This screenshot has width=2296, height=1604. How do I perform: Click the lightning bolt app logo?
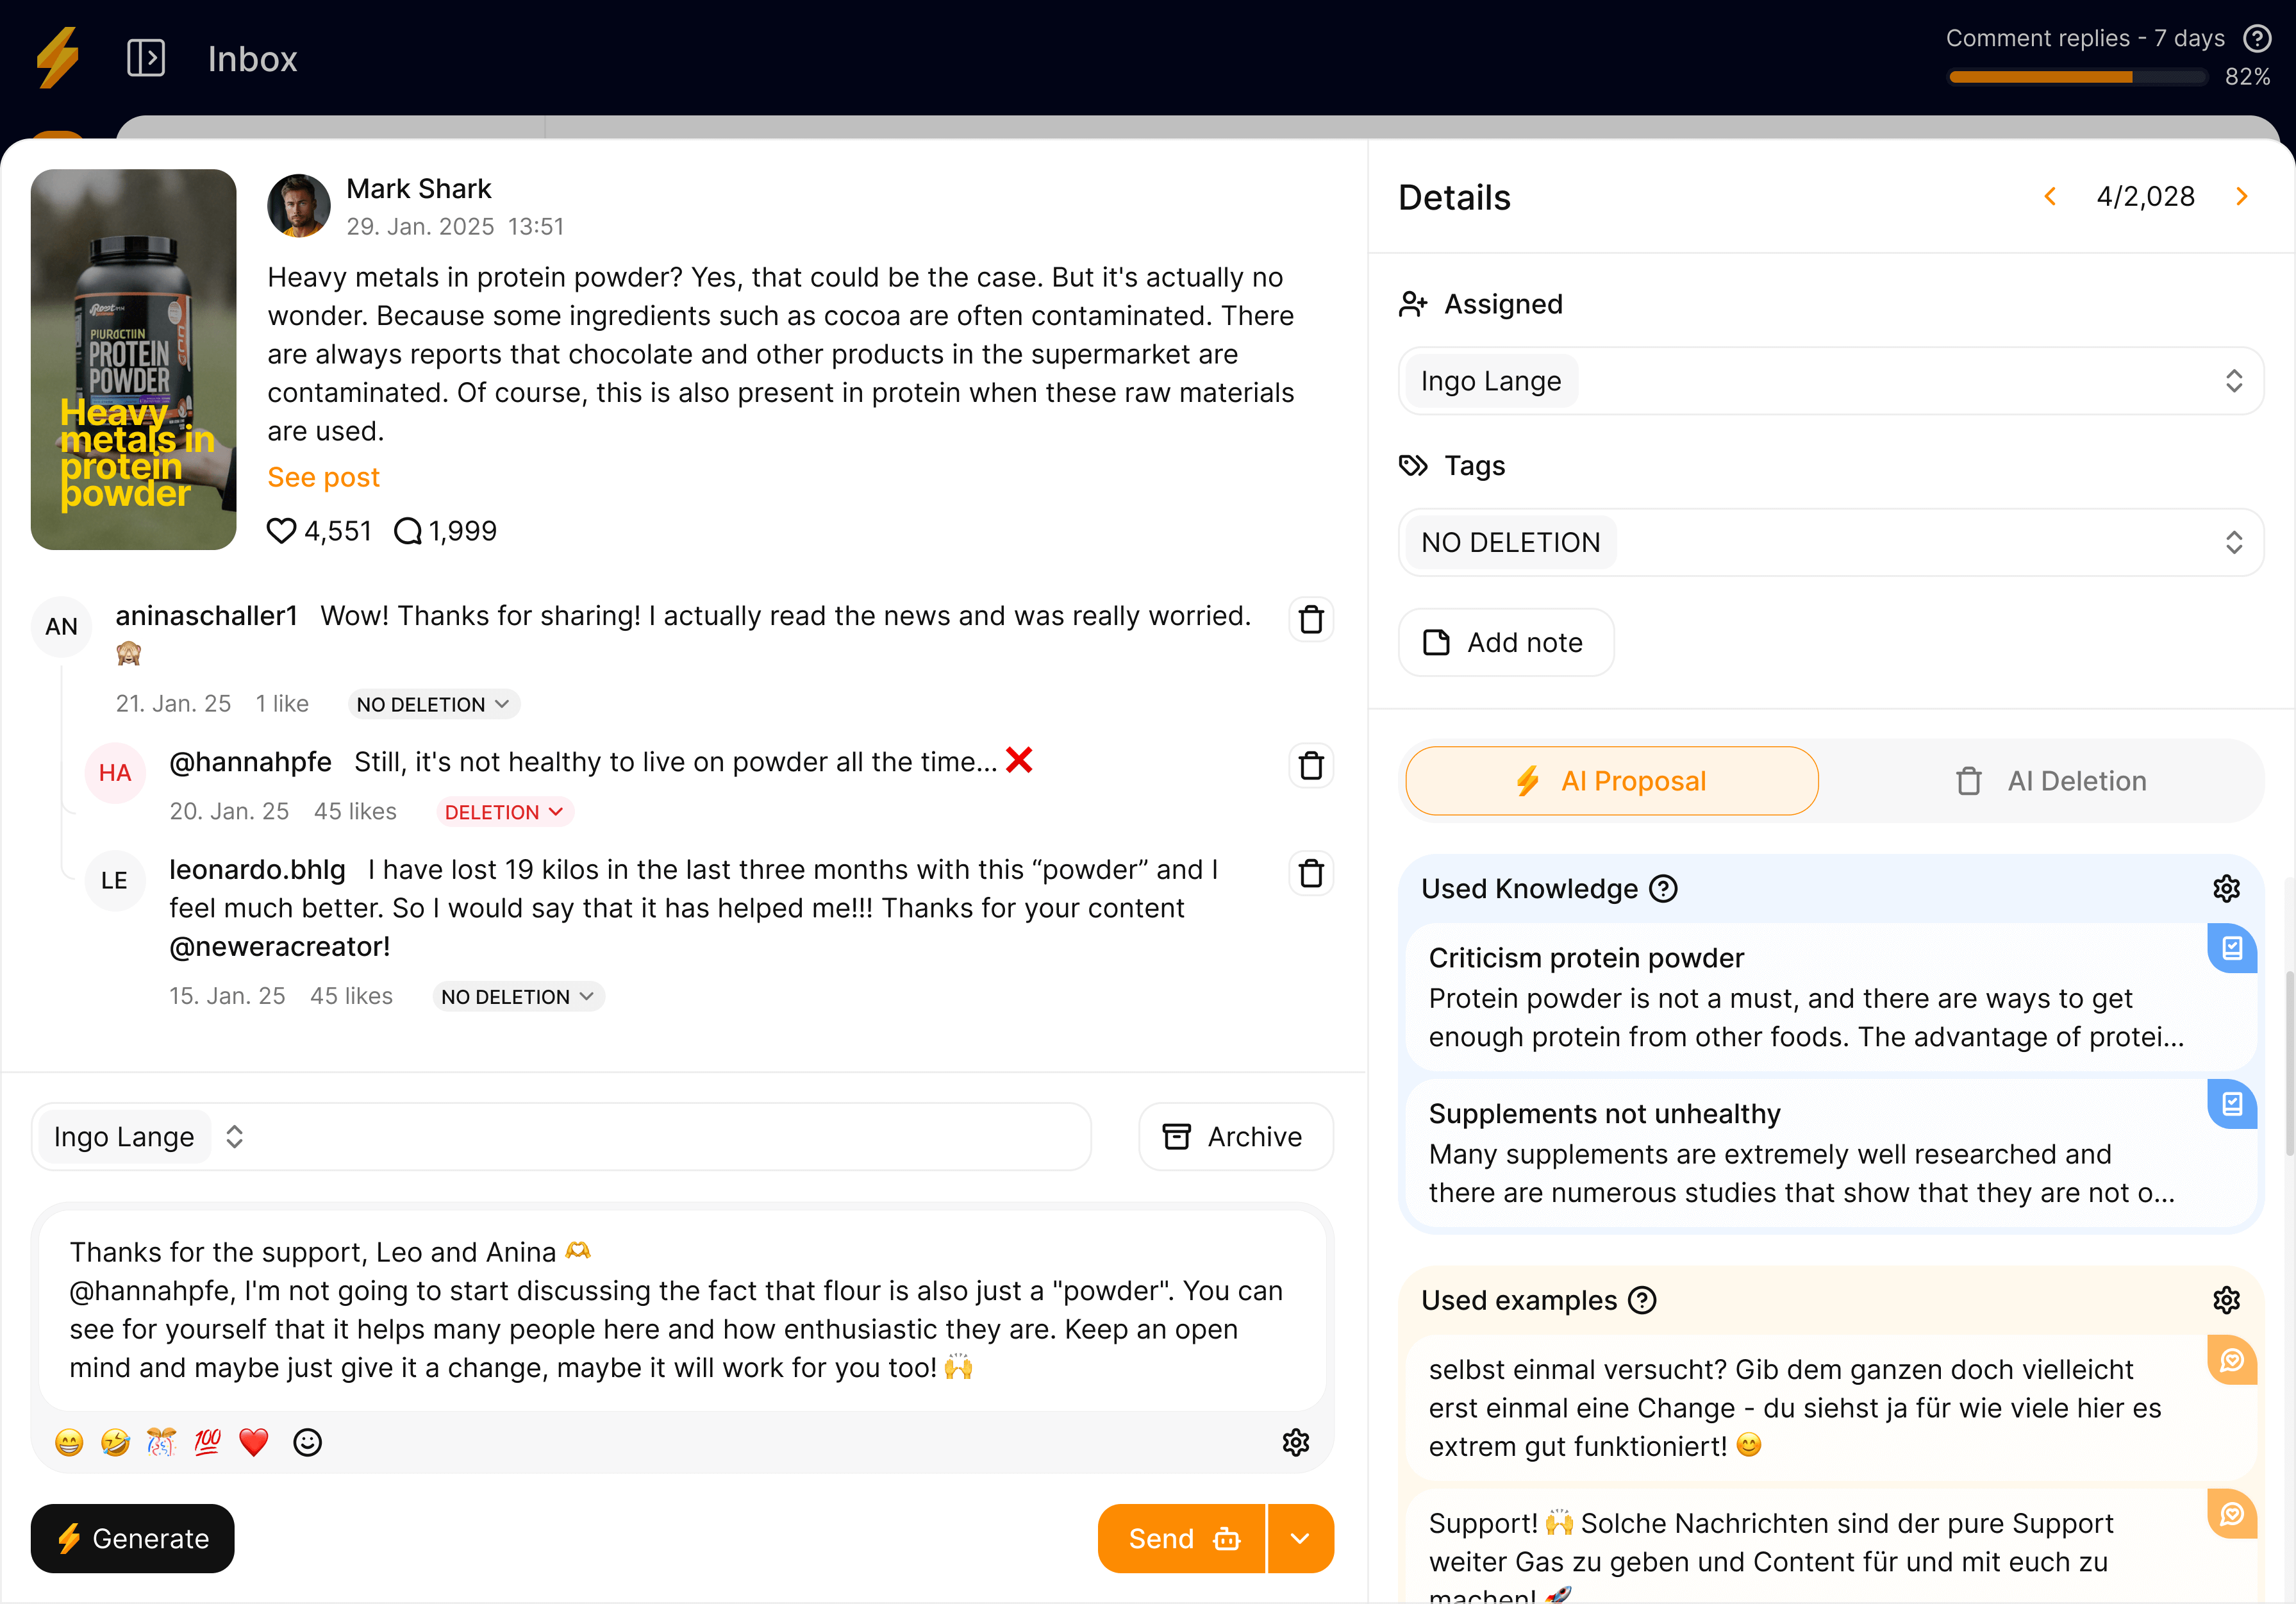click(x=58, y=58)
